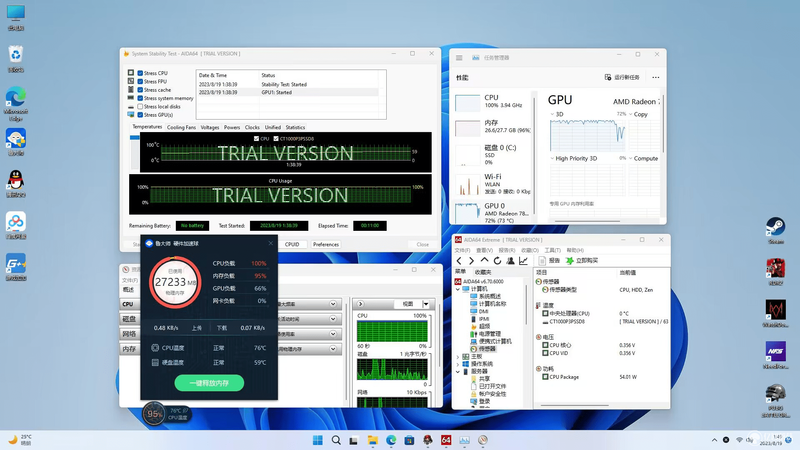Click the Up arrow in AIDA64 Extreme toolbar
The height and width of the screenshot is (450, 800).
point(484,260)
